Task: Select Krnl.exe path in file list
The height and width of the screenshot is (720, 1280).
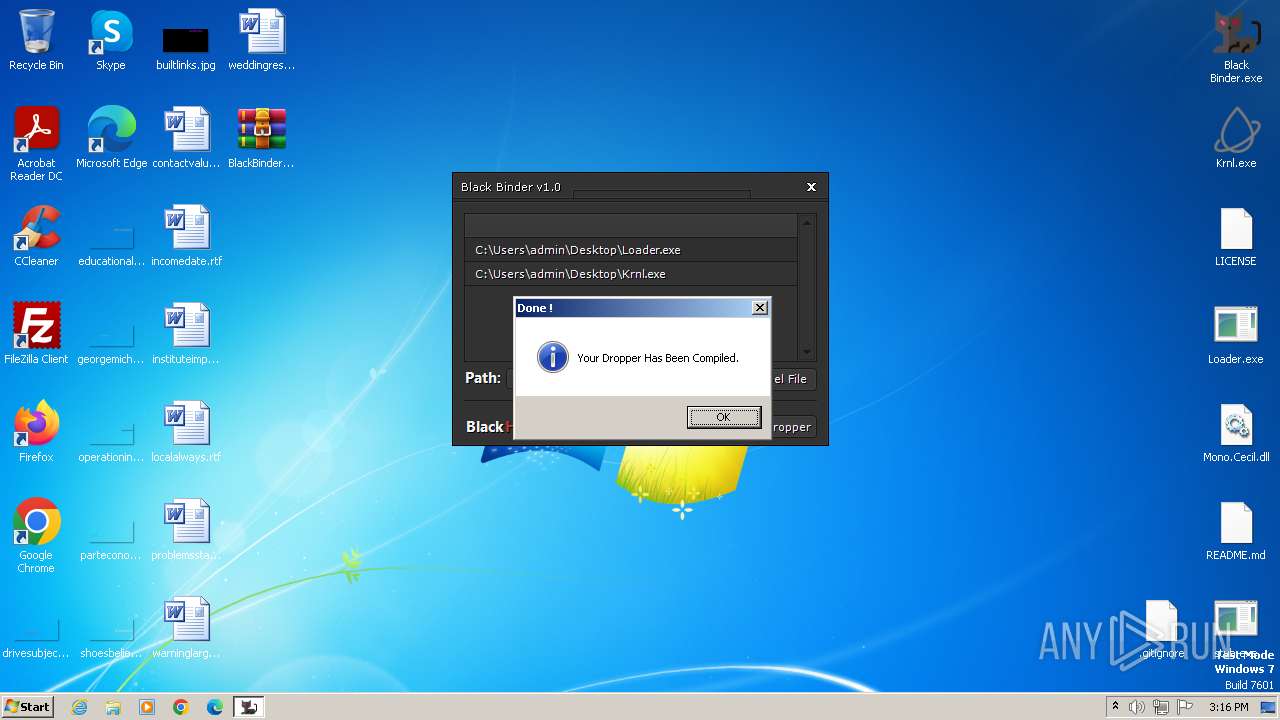Action: (631, 274)
